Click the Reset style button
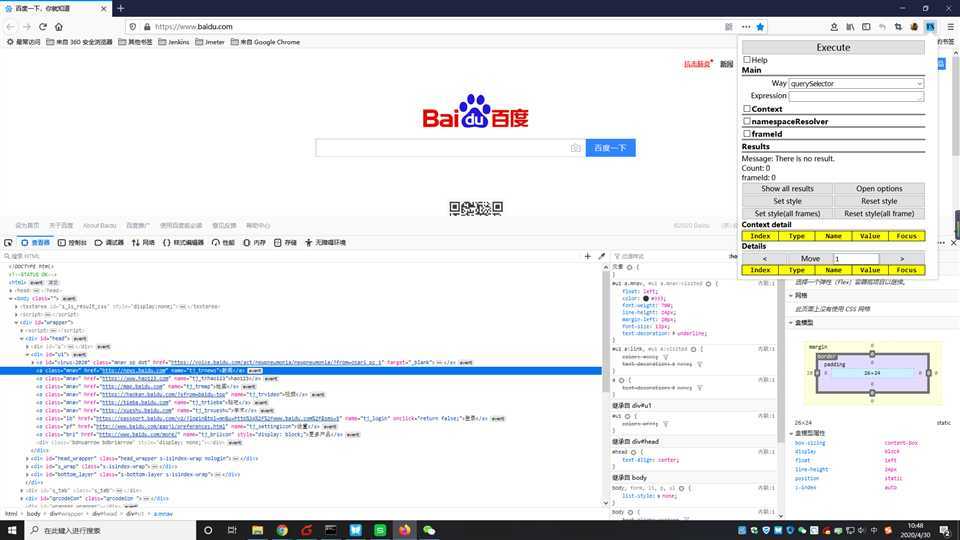Screen dimensions: 960x540 tap(879, 201)
